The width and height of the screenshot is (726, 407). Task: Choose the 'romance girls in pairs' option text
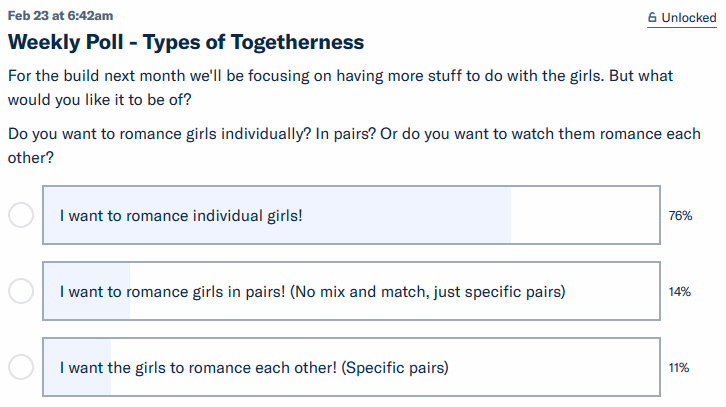pyautogui.click(x=170, y=292)
